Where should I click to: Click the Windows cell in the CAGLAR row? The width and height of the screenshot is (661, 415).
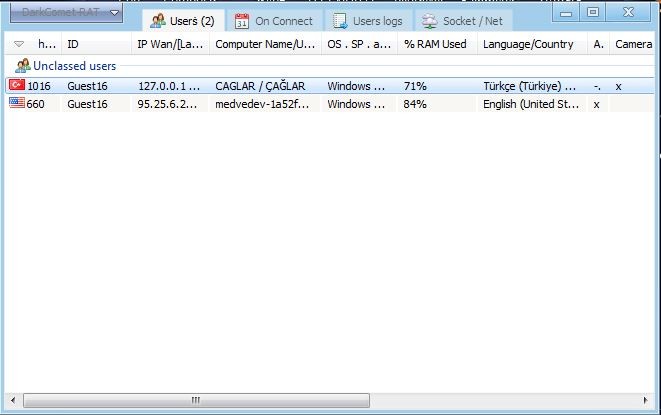click(356, 86)
